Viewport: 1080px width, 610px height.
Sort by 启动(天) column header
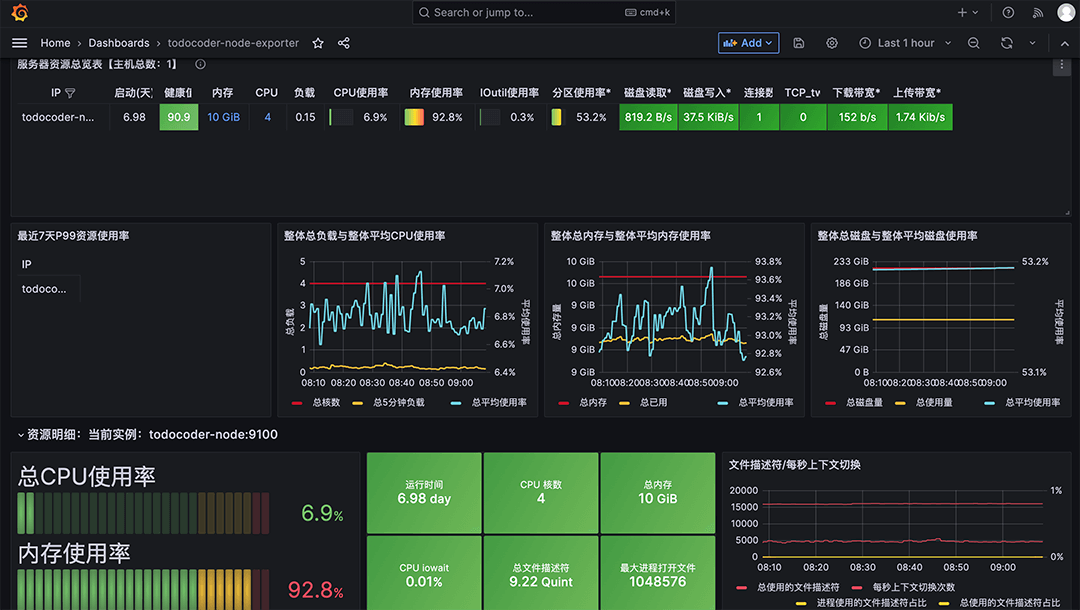134,92
